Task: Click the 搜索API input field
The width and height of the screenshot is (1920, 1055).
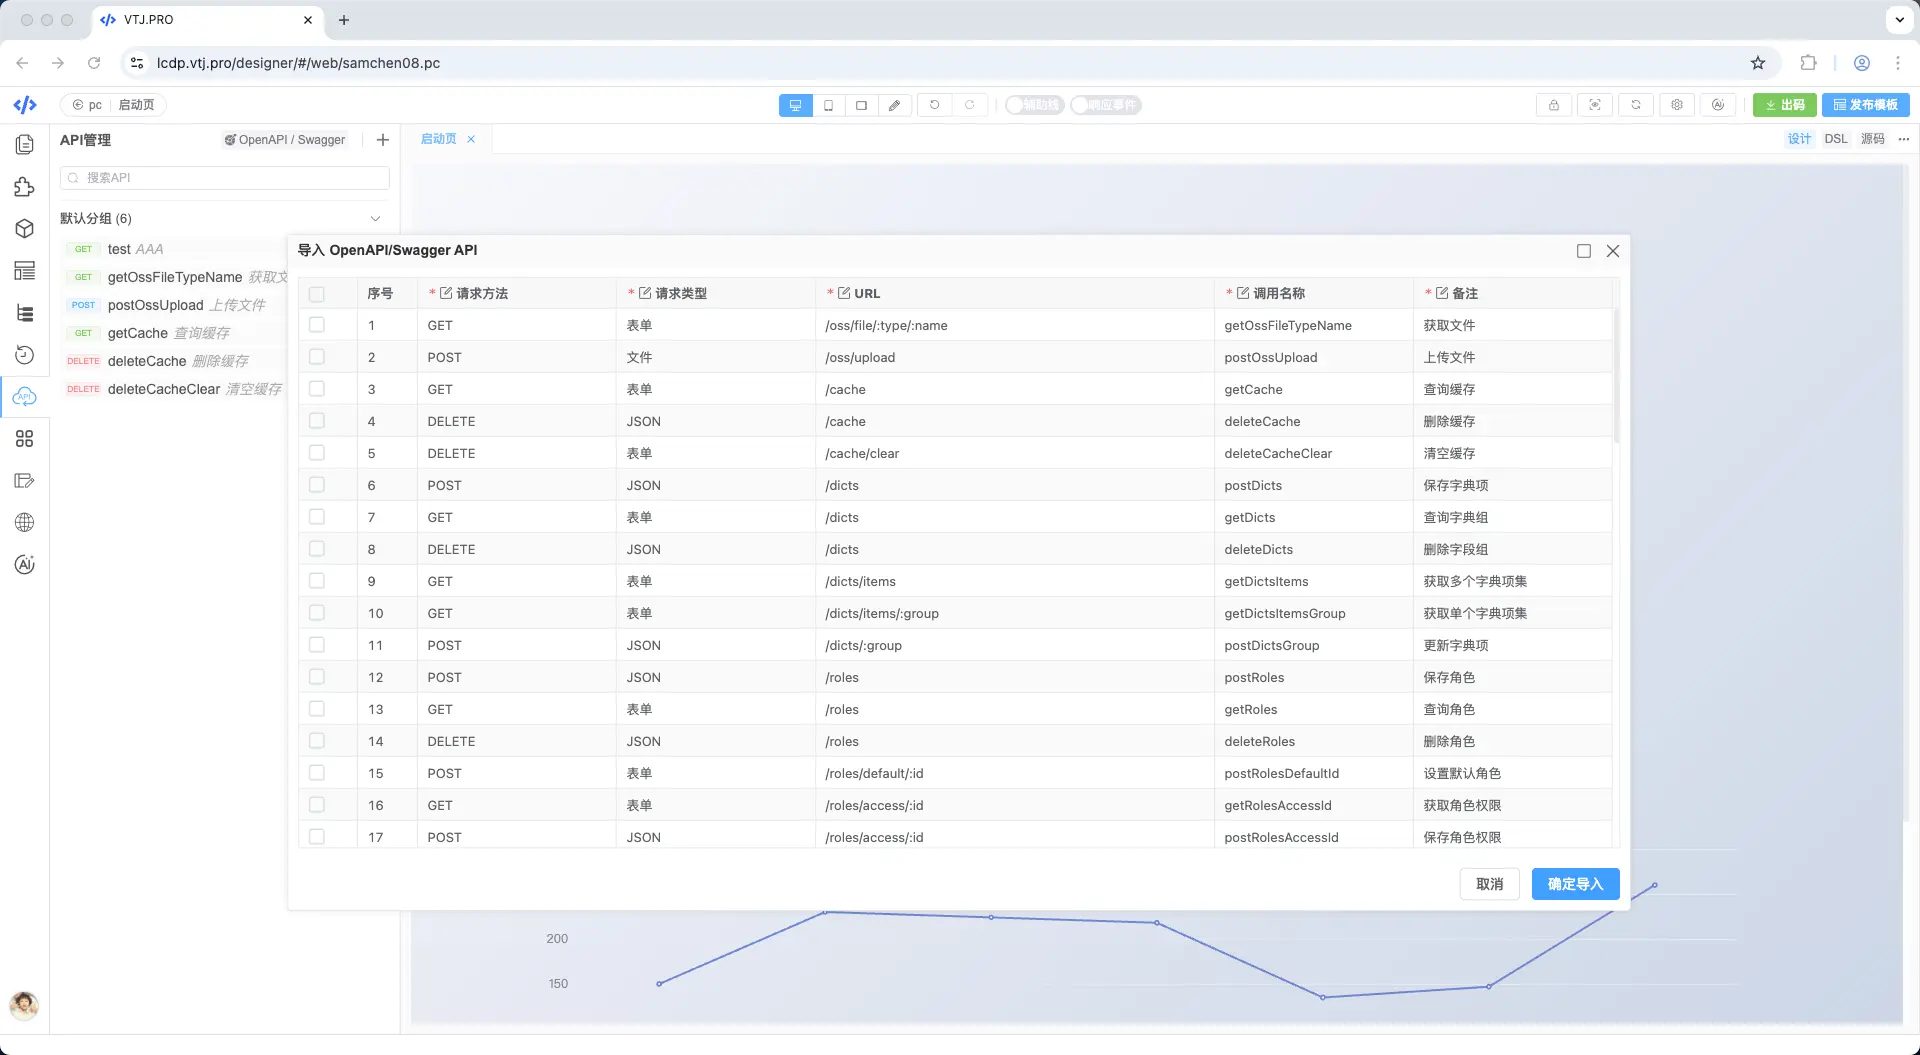Action: click(x=225, y=178)
